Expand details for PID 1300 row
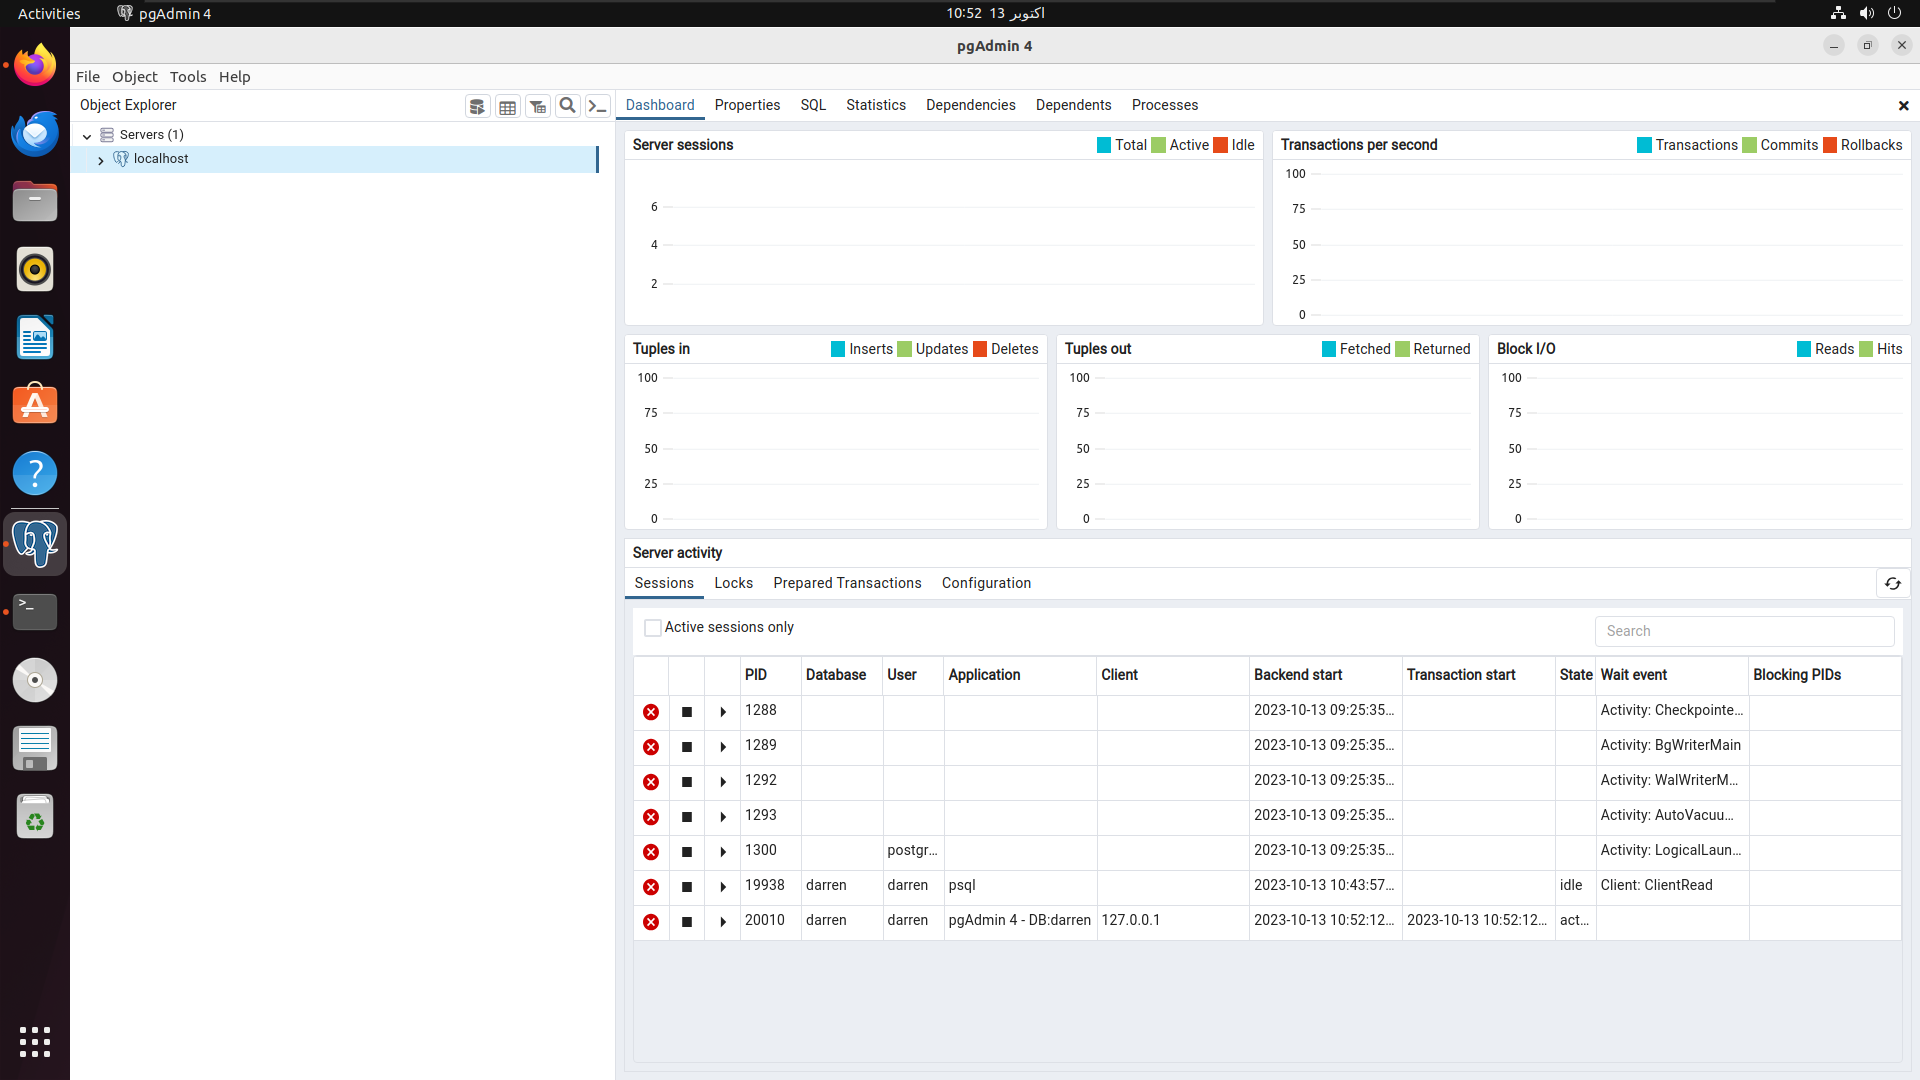The height and width of the screenshot is (1080, 1920). (x=723, y=852)
